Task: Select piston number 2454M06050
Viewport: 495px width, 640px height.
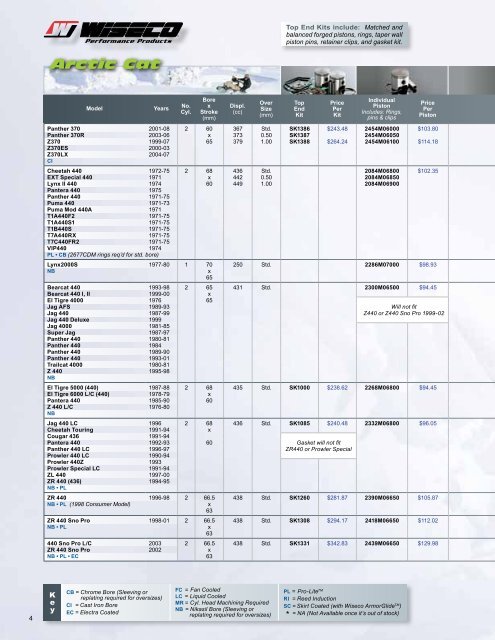Action: point(382,135)
